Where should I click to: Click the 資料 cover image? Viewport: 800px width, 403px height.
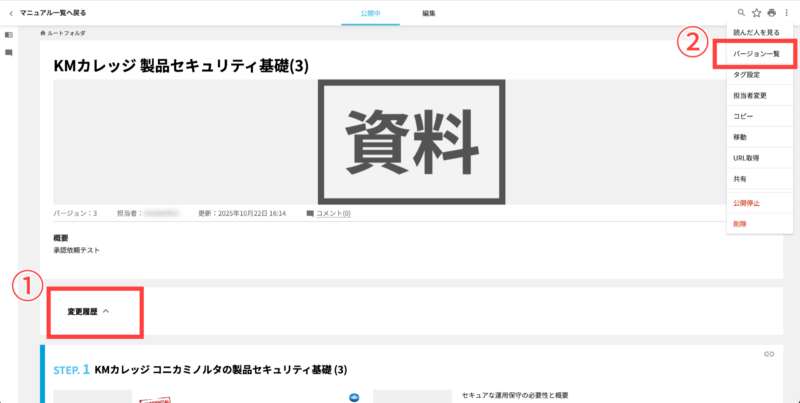point(411,142)
